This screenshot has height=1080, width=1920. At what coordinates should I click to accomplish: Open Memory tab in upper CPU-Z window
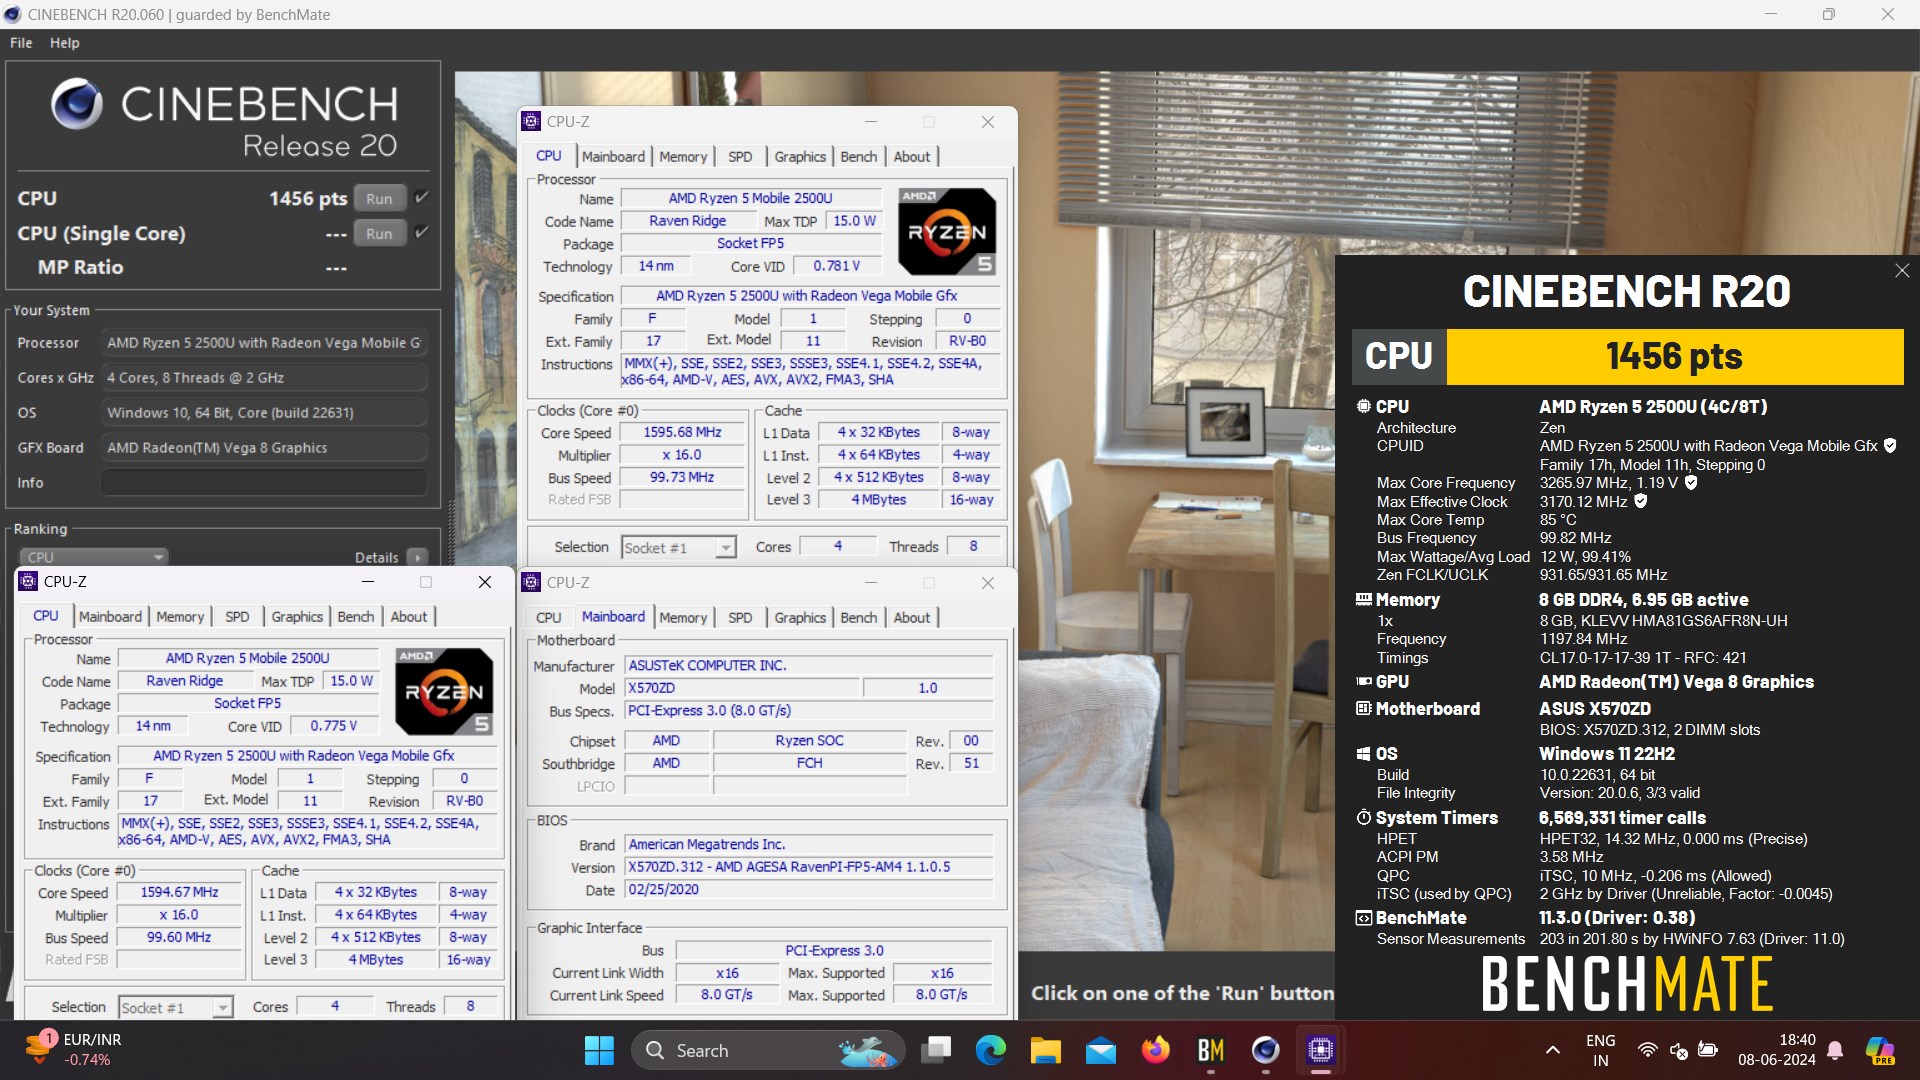tap(683, 156)
